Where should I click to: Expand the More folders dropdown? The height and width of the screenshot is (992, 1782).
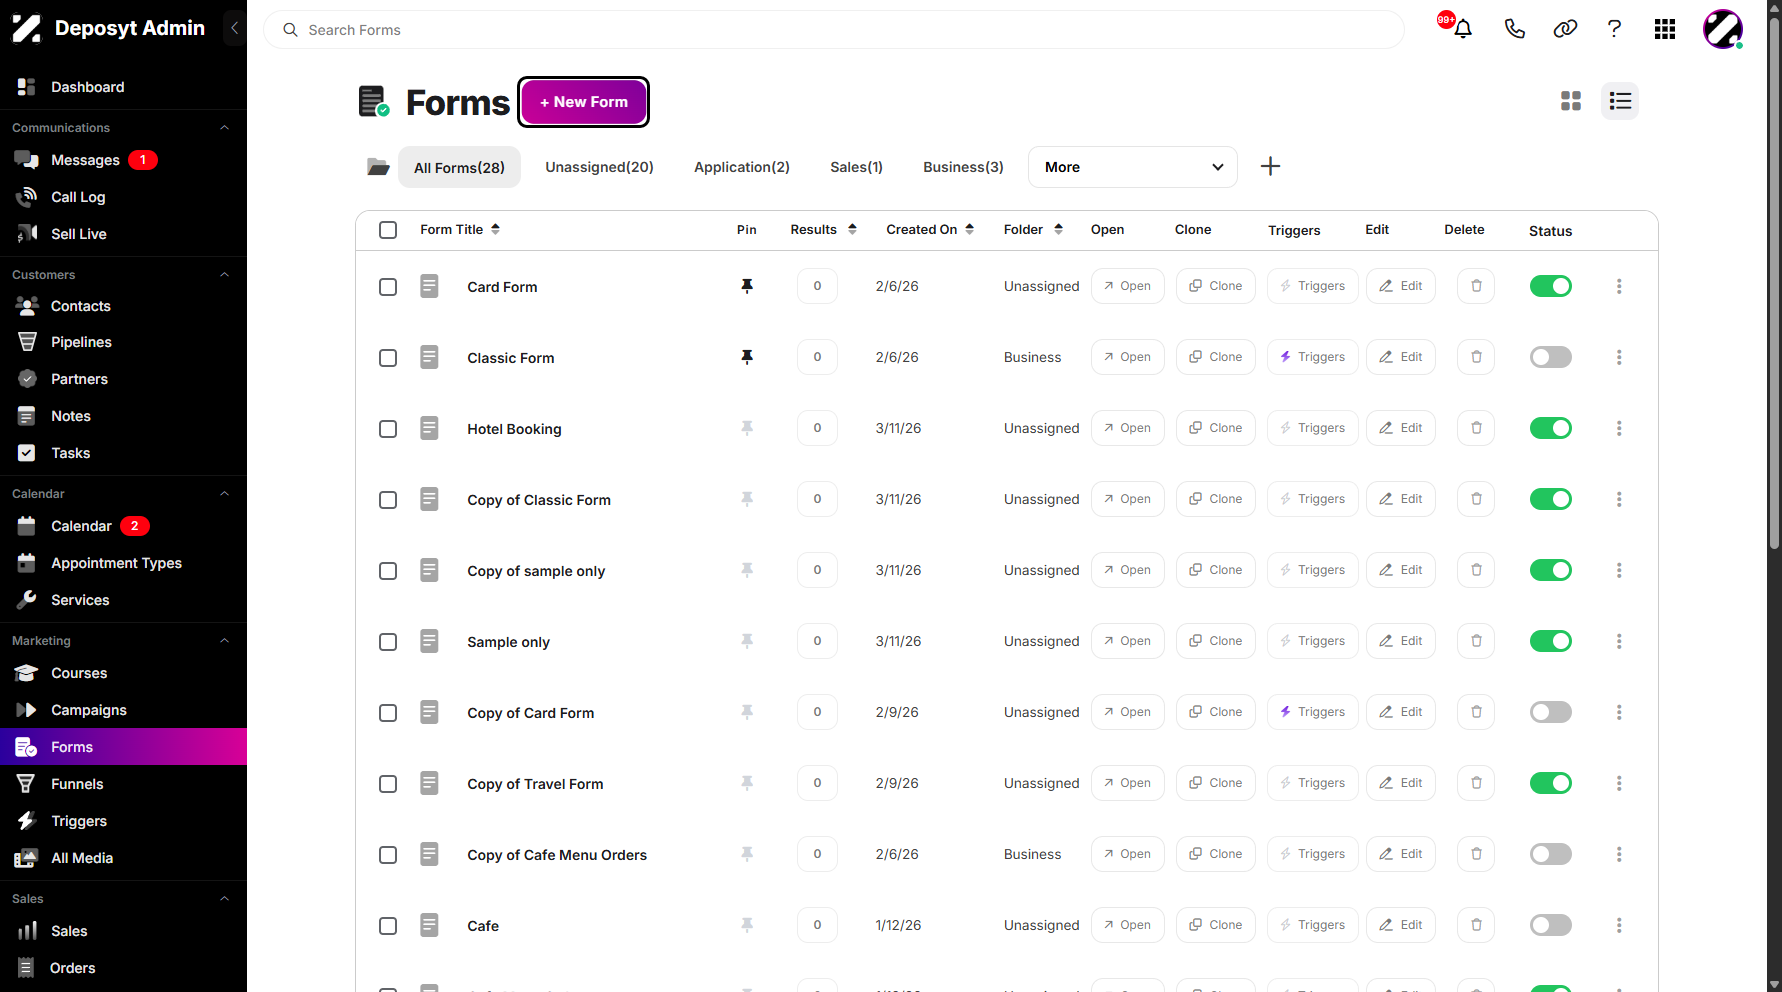click(1132, 167)
